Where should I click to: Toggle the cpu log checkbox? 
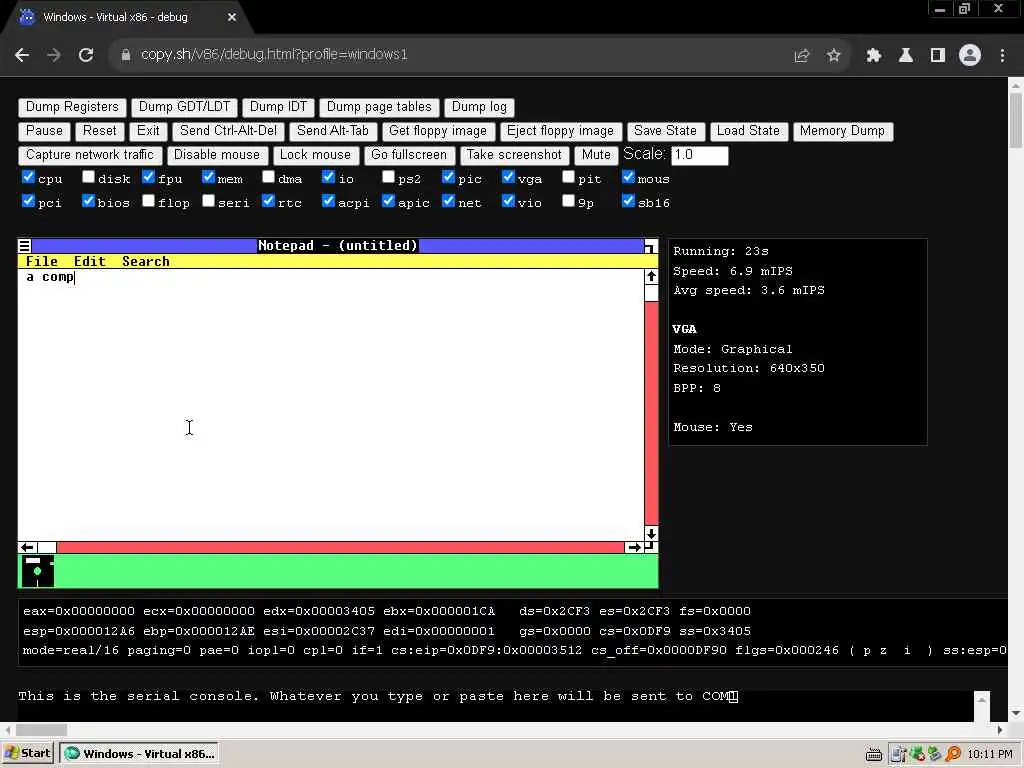click(x=28, y=177)
